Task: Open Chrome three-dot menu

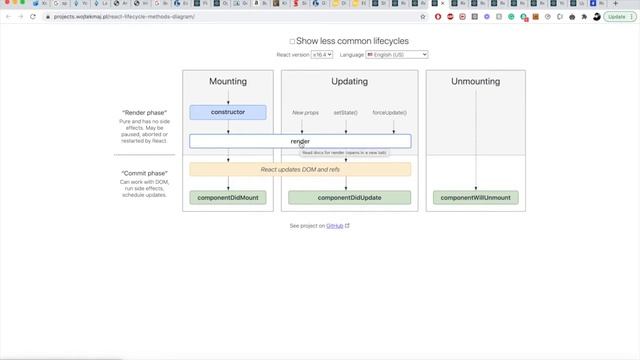Action: pos(631,17)
